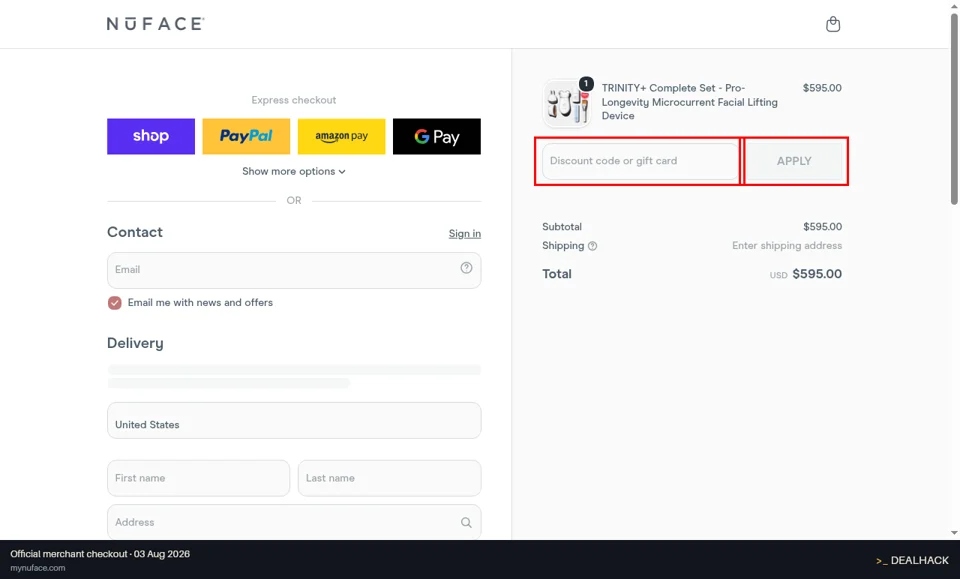Click the scrollbar down arrow
This screenshot has height=579, width=960.
click(954, 533)
